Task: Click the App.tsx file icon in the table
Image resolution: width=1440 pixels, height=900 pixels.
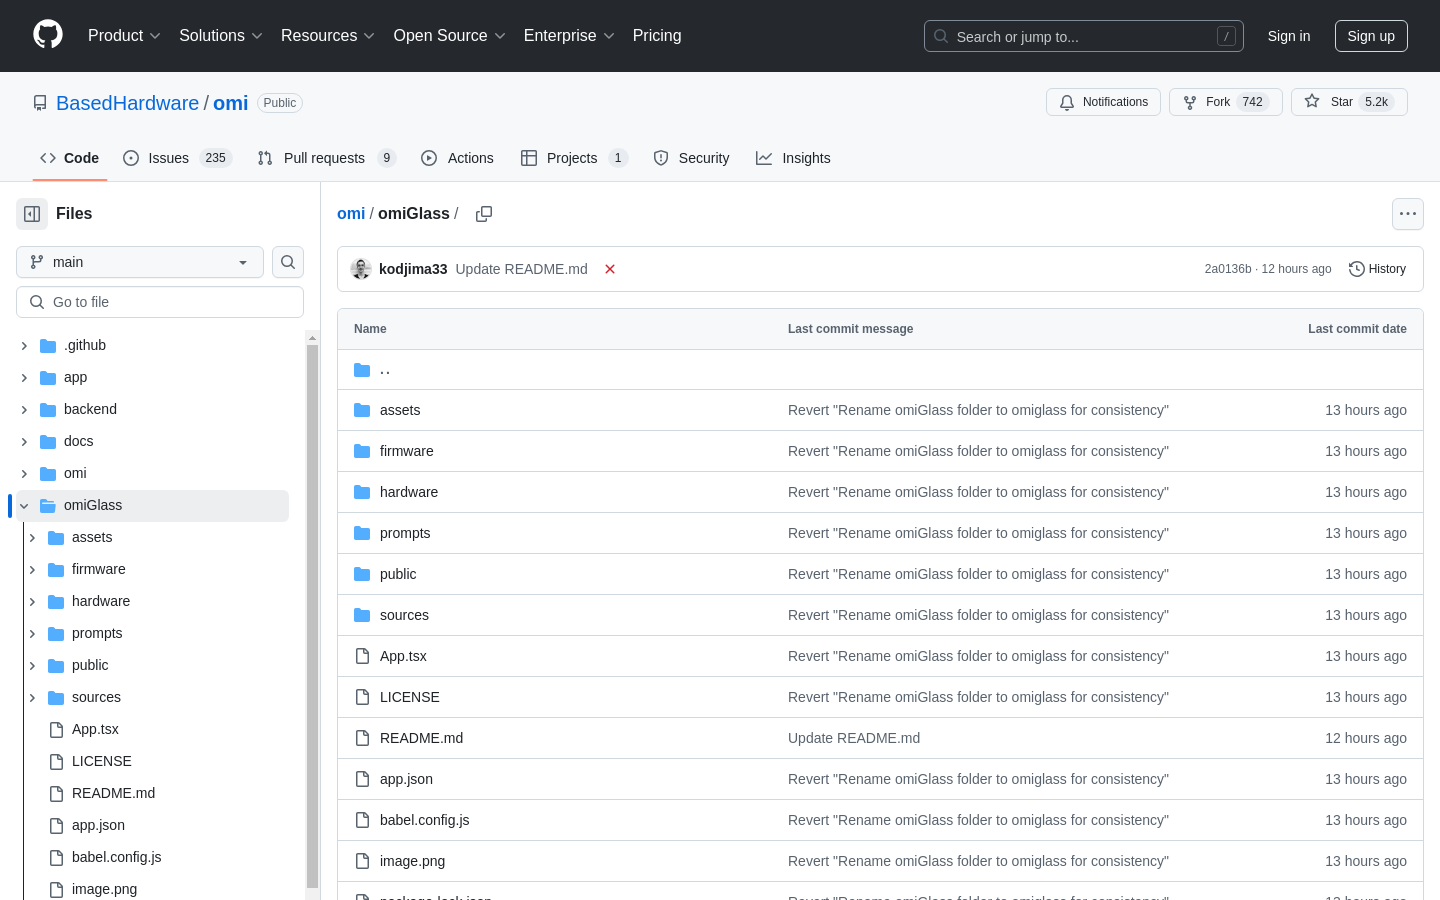Action: (x=362, y=656)
